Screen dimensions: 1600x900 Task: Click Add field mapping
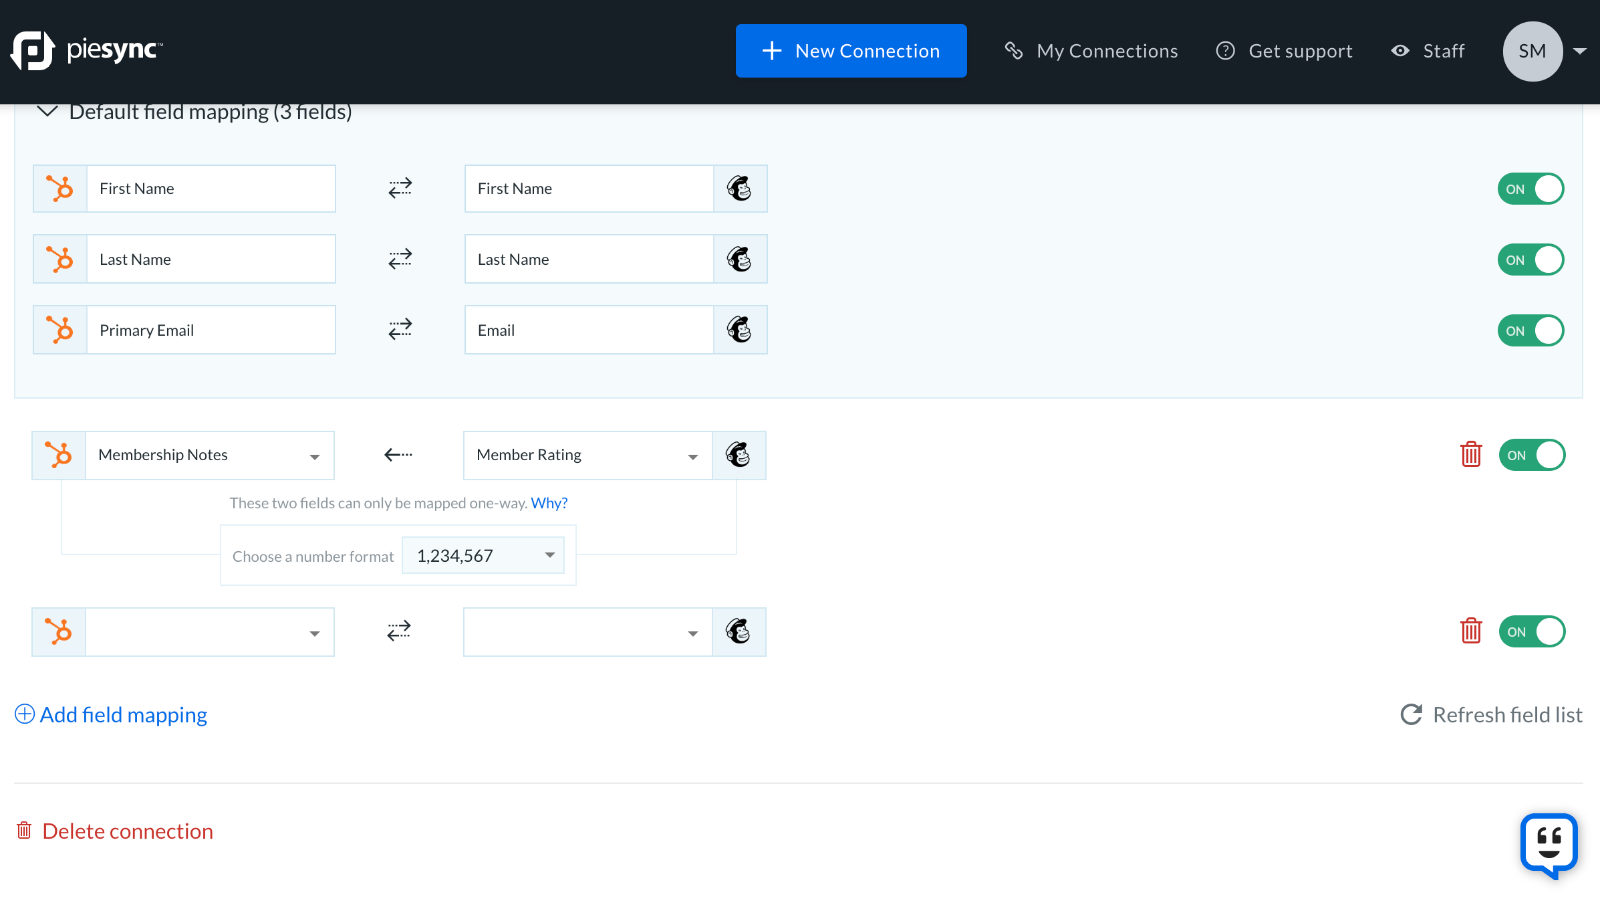pyautogui.click(x=111, y=714)
